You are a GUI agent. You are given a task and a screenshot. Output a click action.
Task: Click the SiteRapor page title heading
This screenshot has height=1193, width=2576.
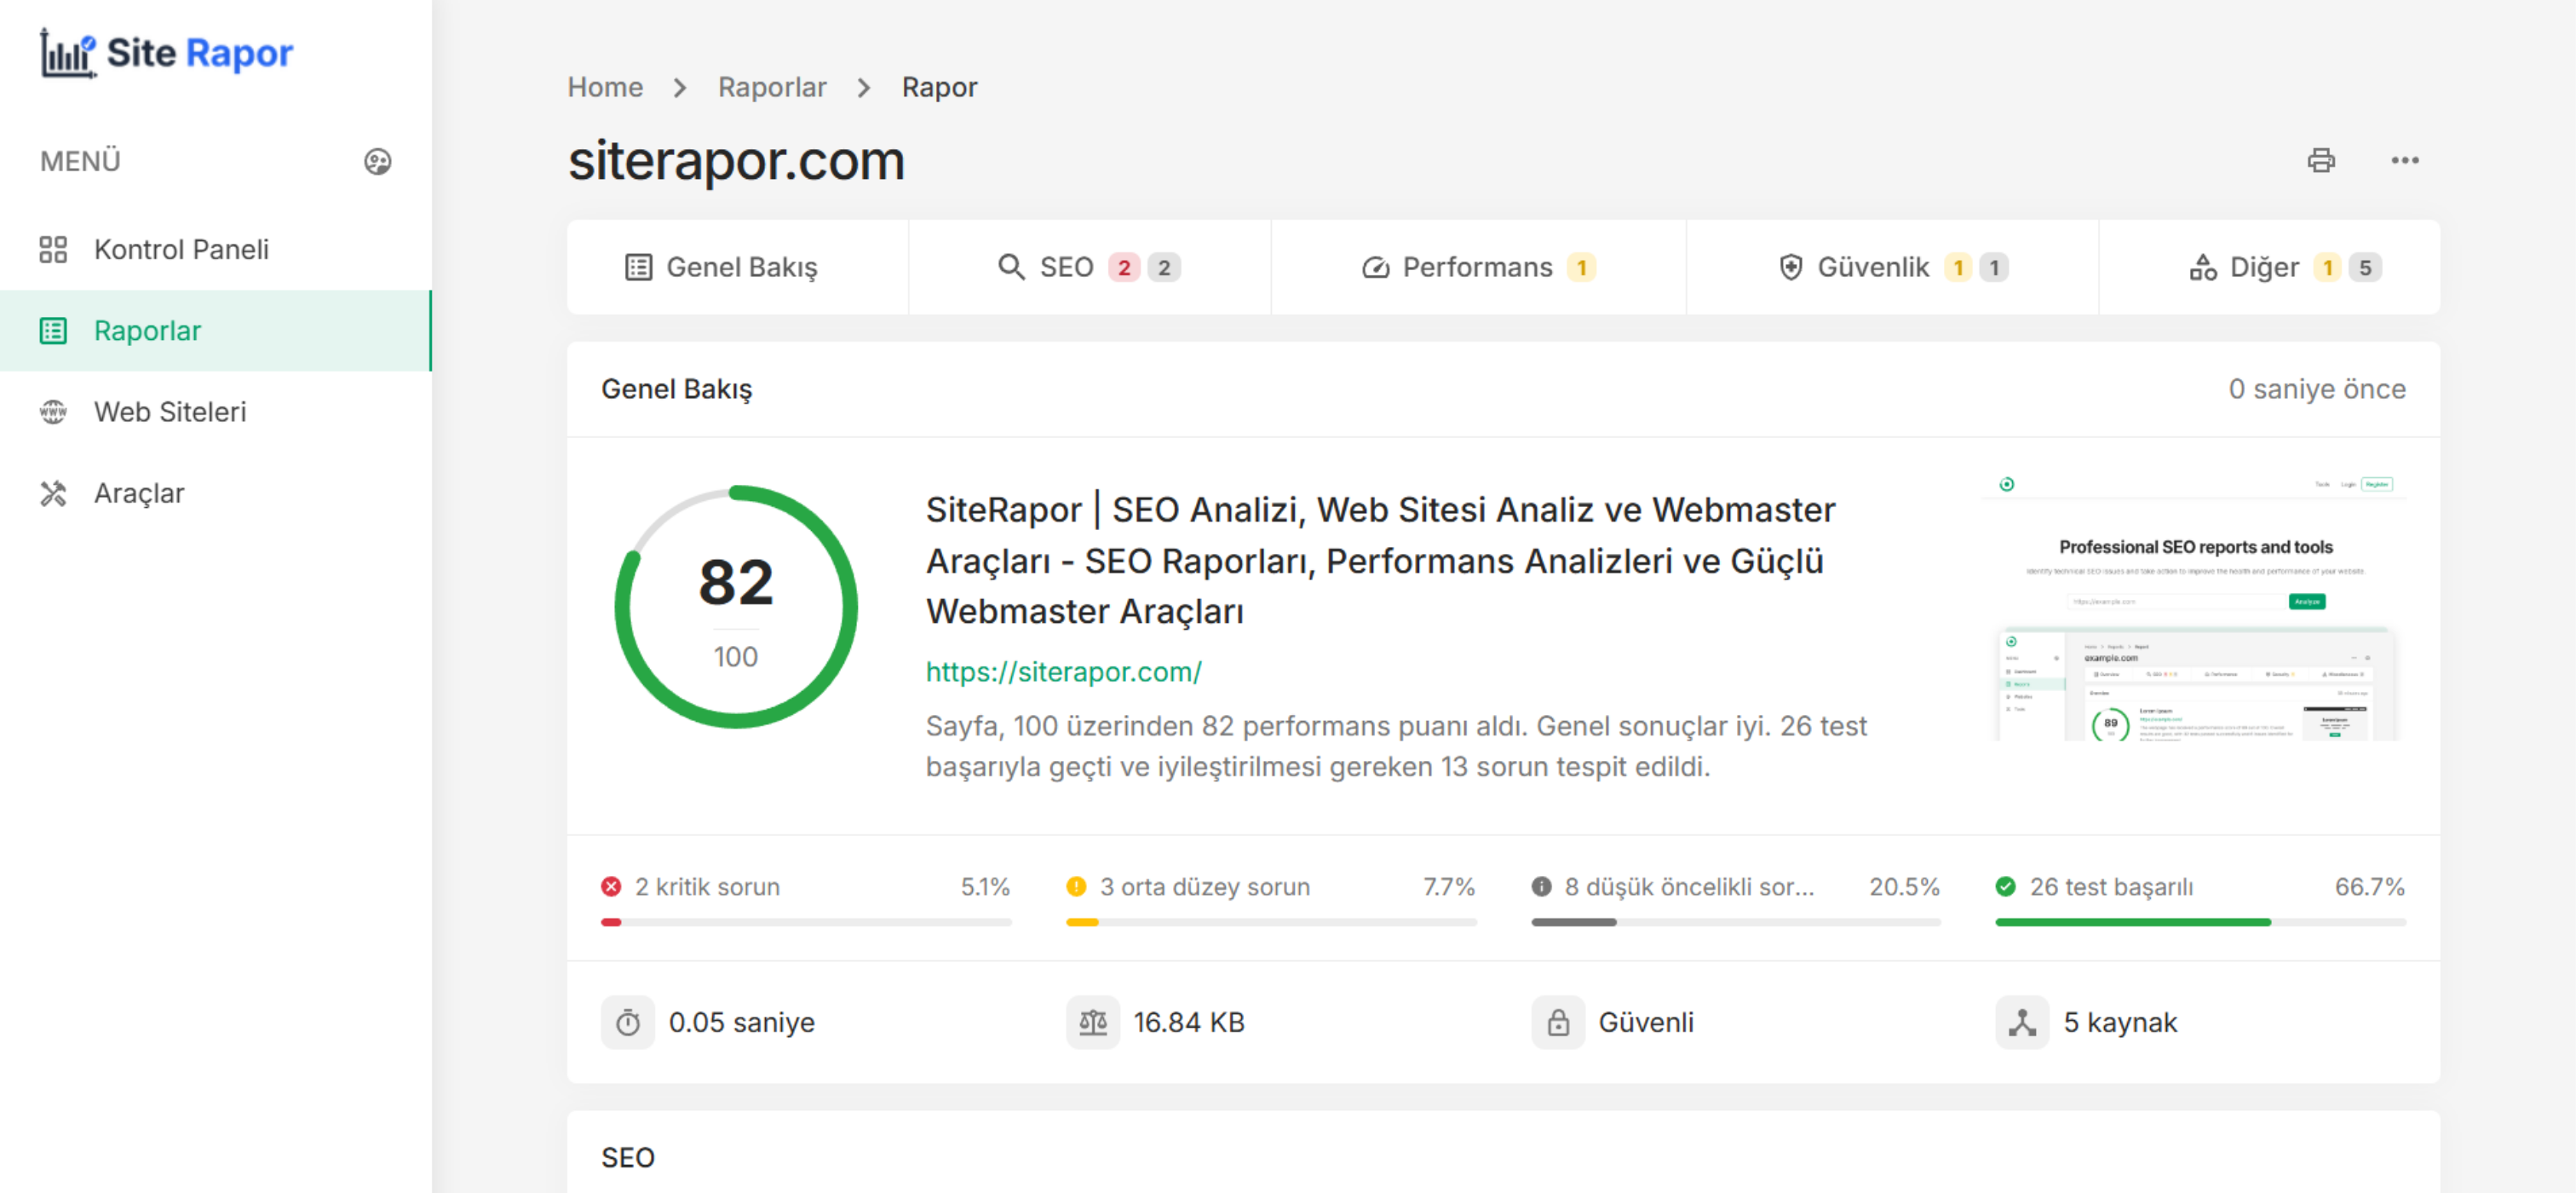(x=1380, y=560)
